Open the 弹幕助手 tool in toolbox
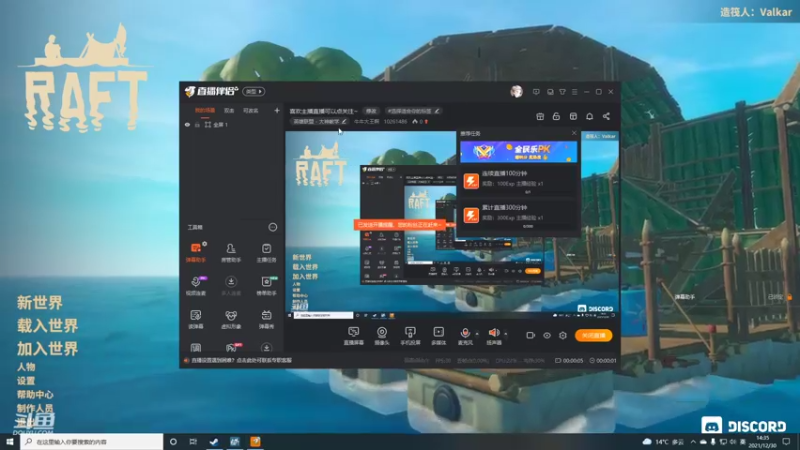Screen dimensions: 800x450 195,253
